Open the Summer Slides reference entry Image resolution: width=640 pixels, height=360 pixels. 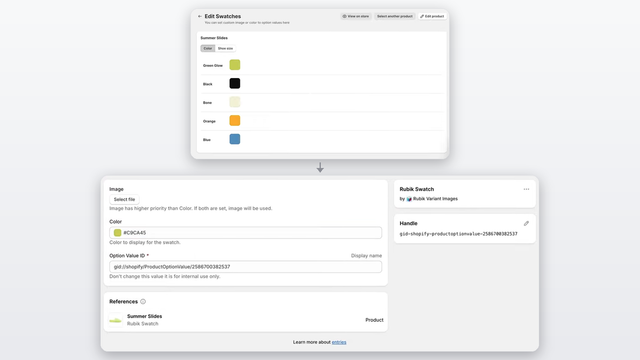(x=246, y=320)
